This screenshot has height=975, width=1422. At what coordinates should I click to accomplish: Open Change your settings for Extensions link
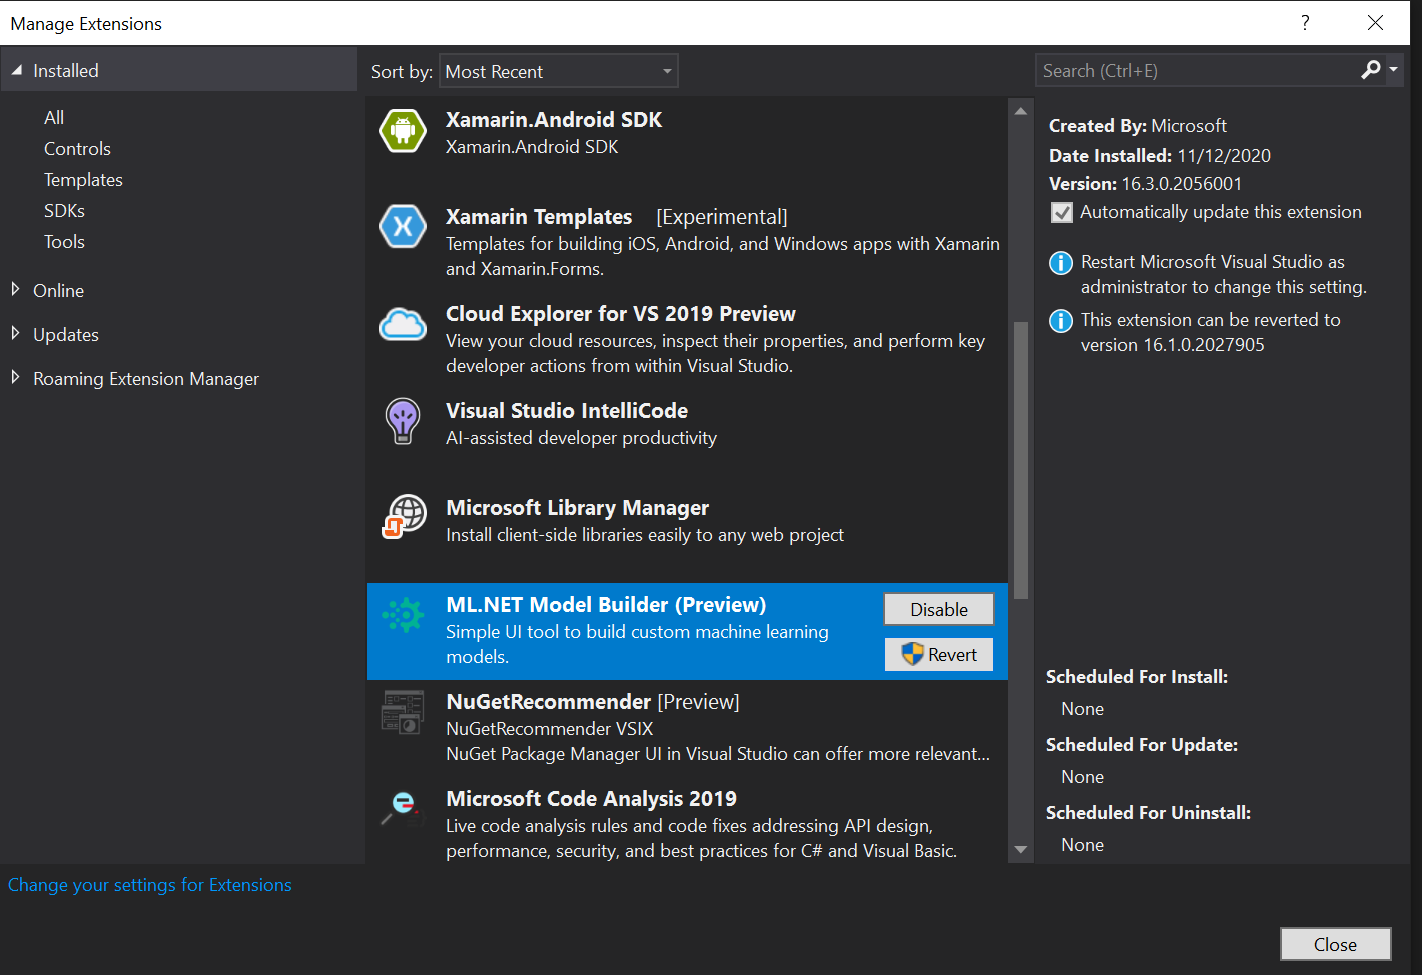pyautogui.click(x=150, y=884)
